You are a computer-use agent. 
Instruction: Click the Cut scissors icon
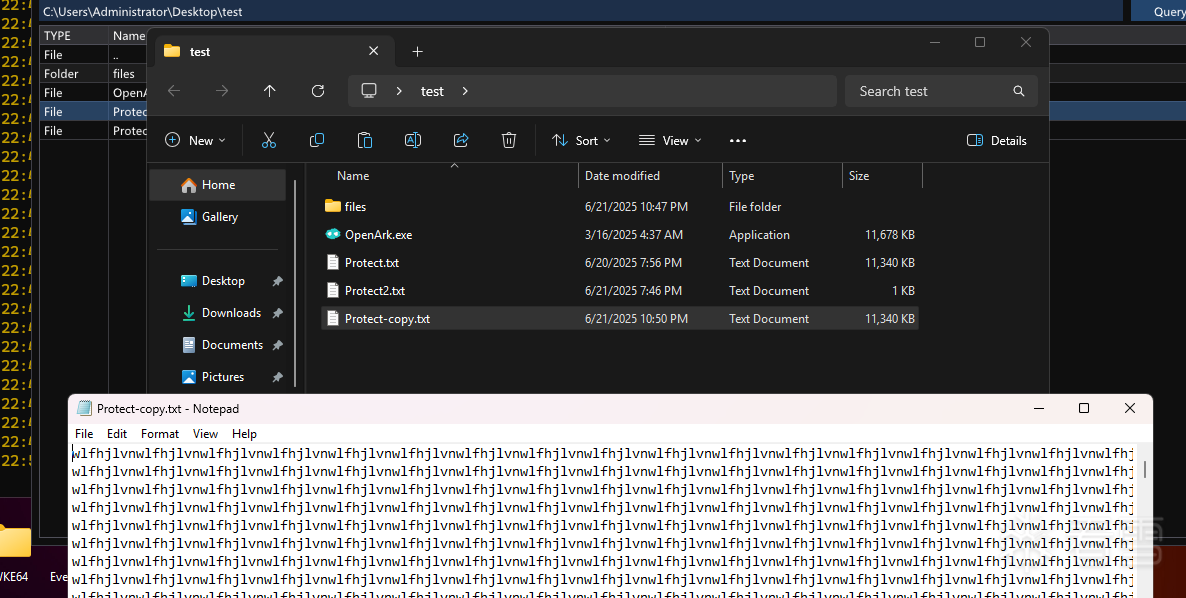[x=269, y=141]
